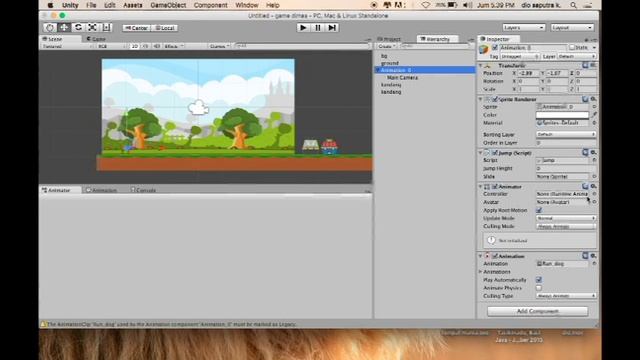The width and height of the screenshot is (640, 360).
Task: Collapse the Transform component
Action: (x=481, y=65)
